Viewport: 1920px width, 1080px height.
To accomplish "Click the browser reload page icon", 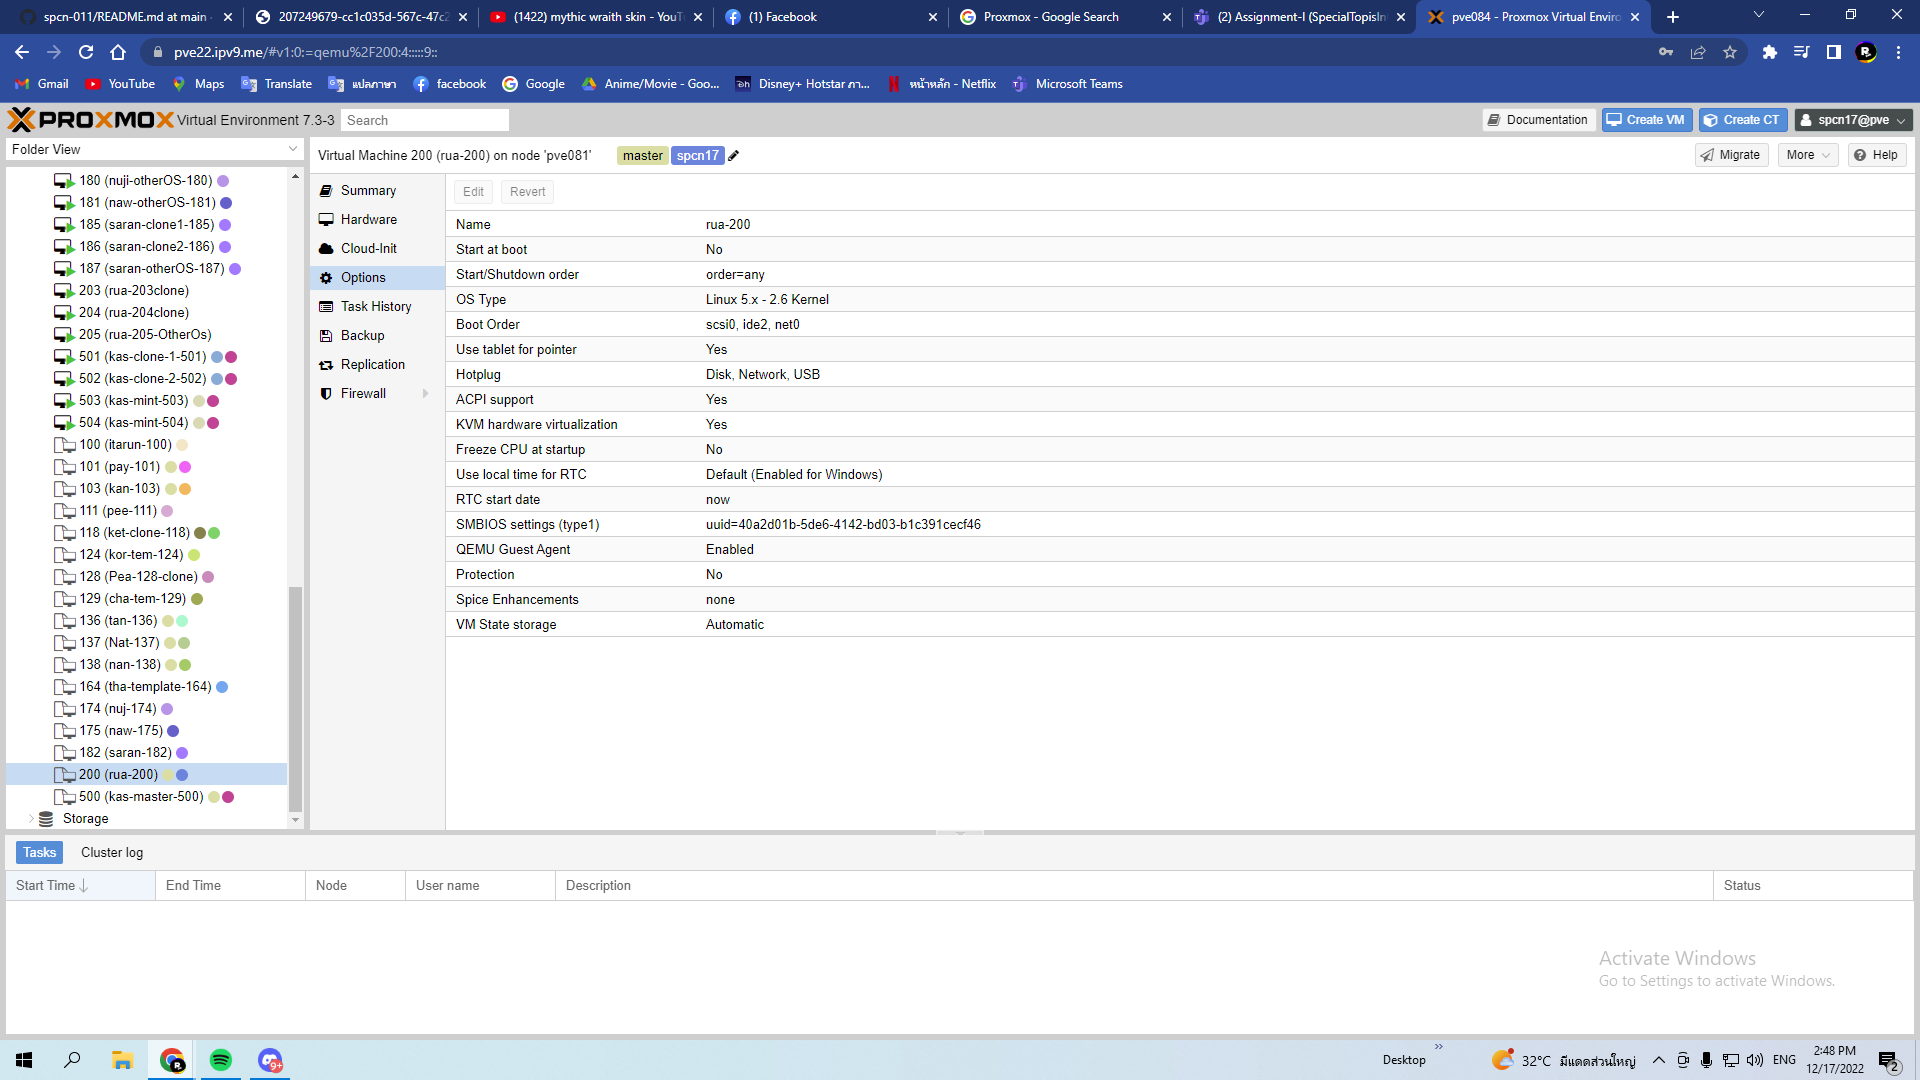I will pyautogui.click(x=86, y=52).
